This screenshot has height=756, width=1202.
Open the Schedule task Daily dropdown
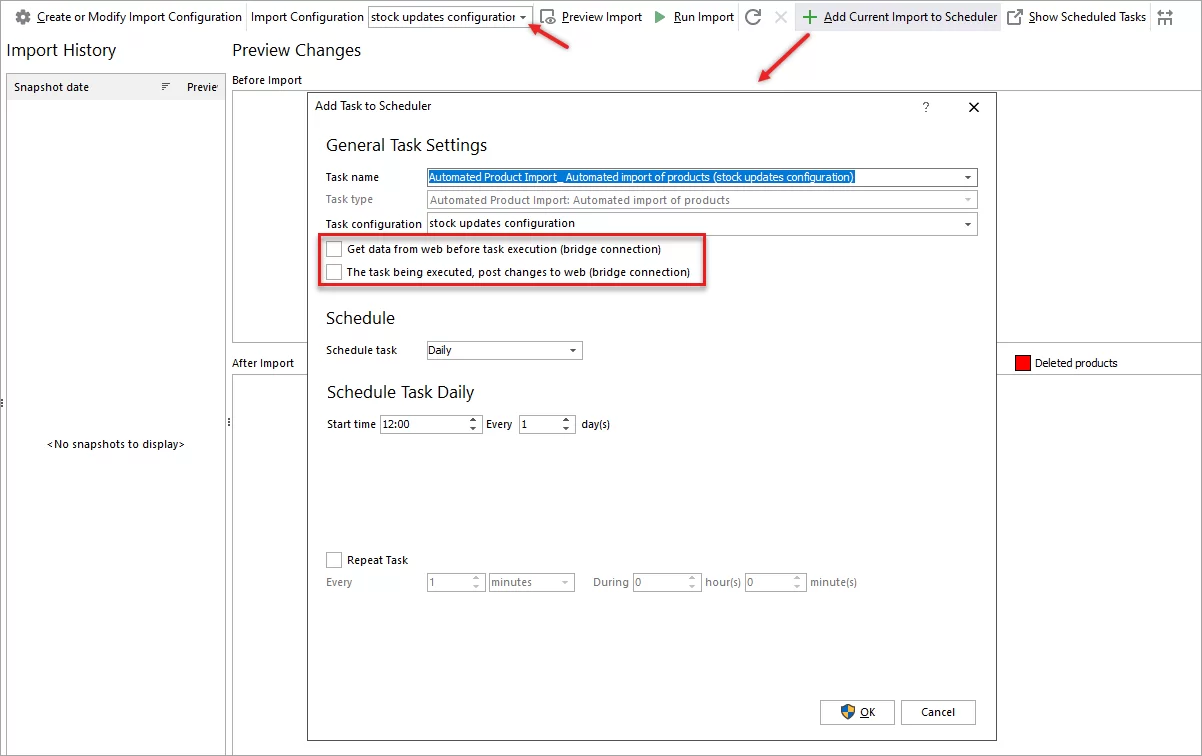tap(573, 350)
